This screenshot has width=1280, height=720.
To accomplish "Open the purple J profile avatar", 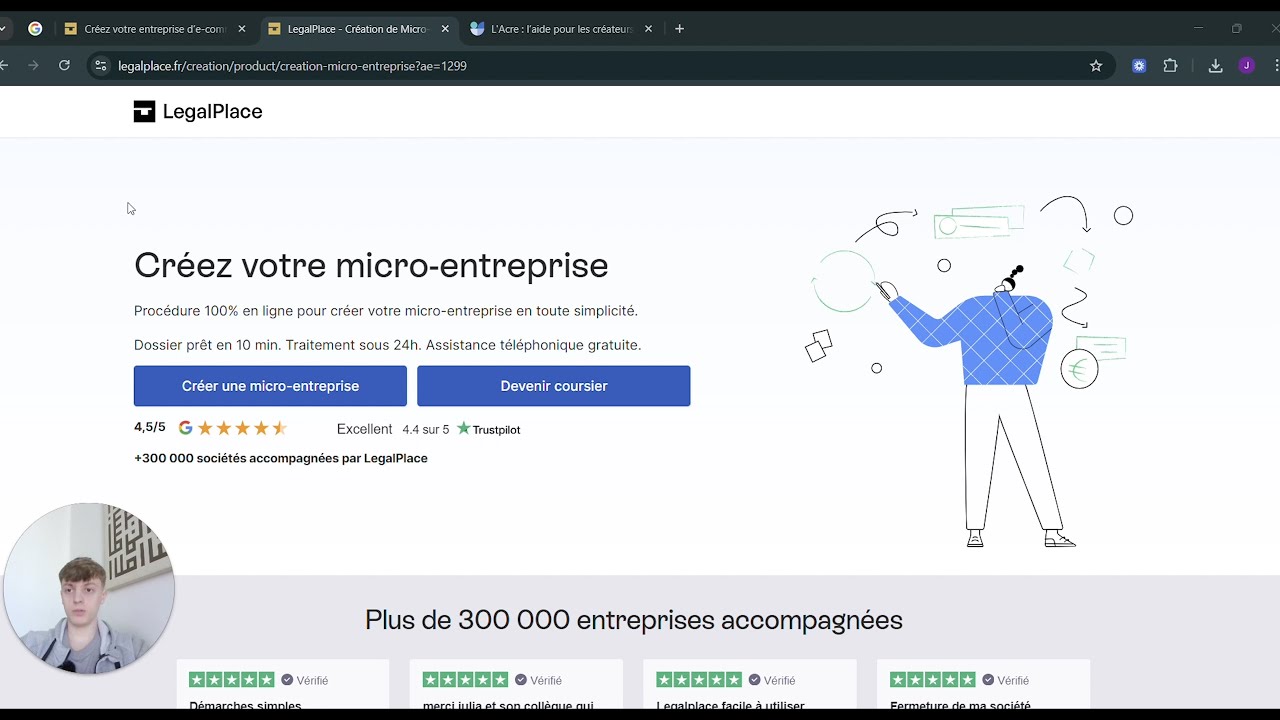I will 1246,66.
